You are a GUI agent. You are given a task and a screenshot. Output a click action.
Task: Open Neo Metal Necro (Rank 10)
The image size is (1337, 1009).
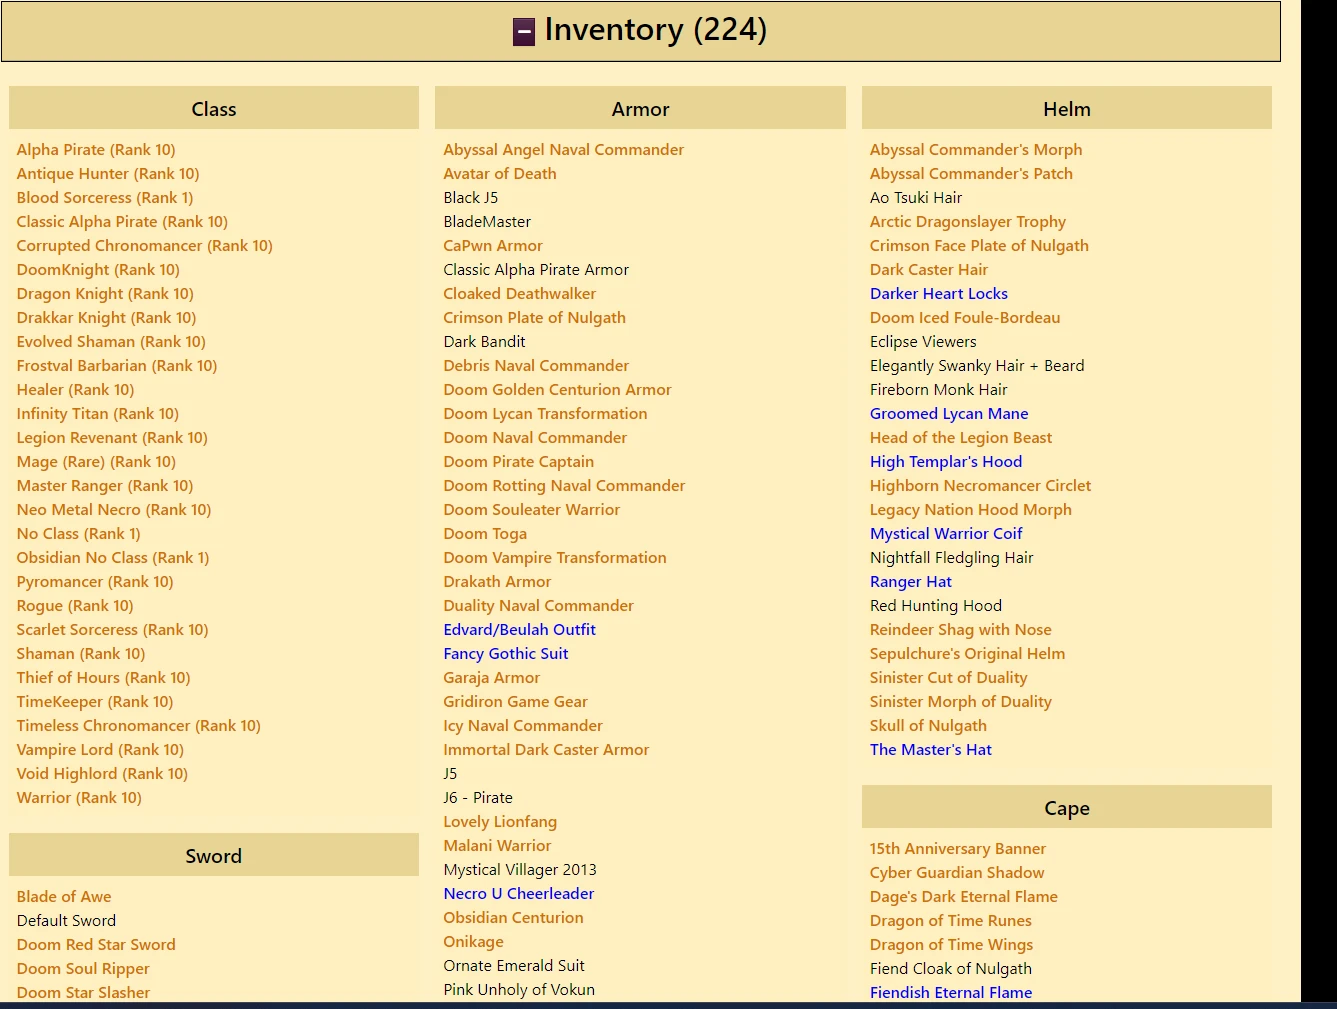point(114,510)
